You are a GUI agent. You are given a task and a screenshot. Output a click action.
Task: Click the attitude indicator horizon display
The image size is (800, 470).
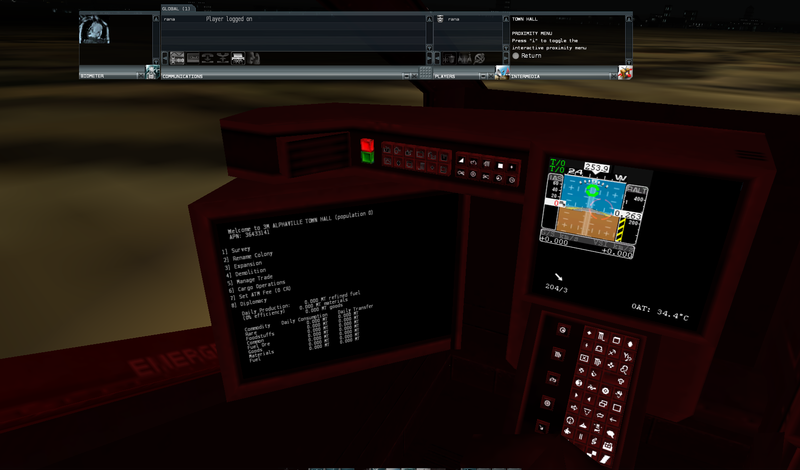pyautogui.click(x=592, y=210)
